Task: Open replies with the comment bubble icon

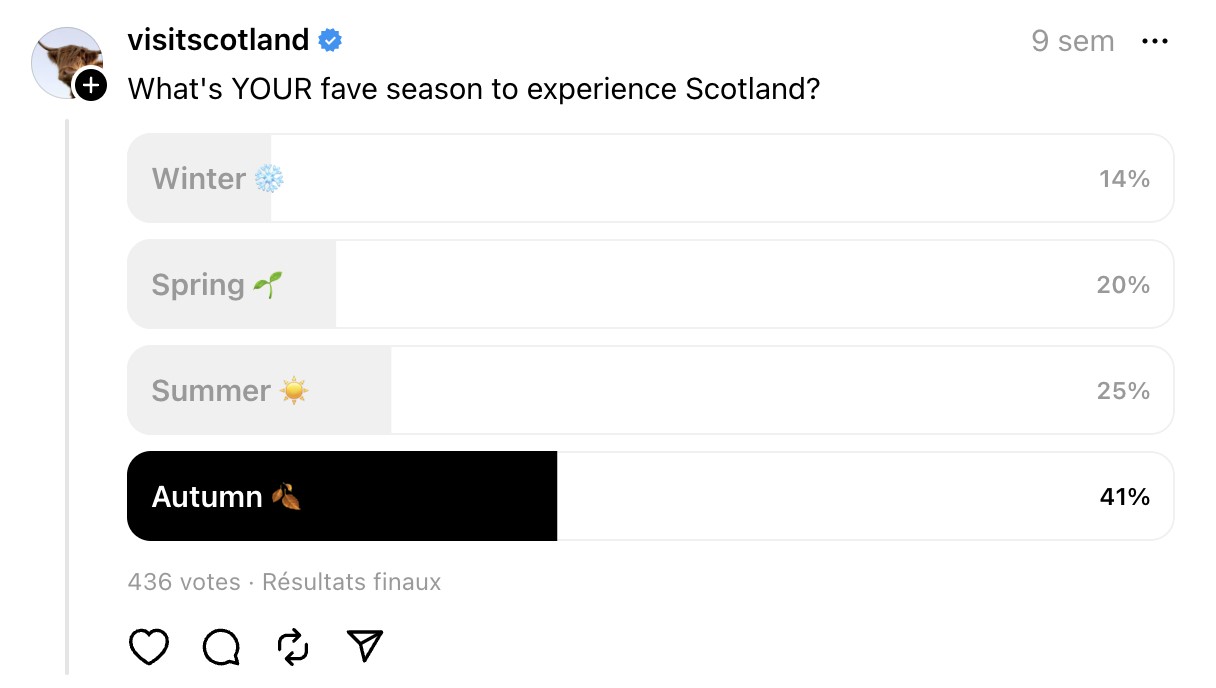Action: (x=221, y=647)
